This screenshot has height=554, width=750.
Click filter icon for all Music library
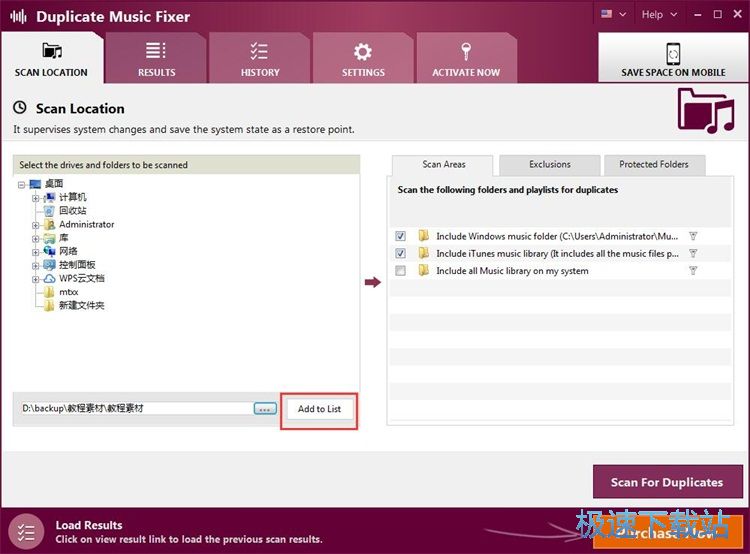(693, 271)
